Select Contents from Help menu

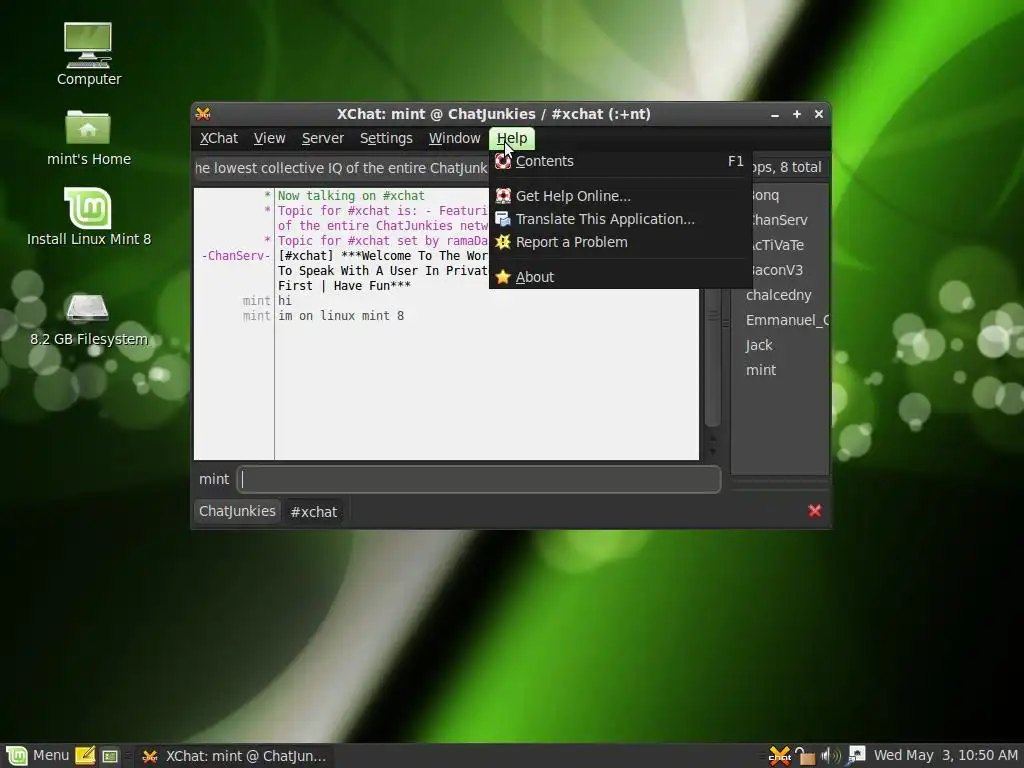[620, 161]
